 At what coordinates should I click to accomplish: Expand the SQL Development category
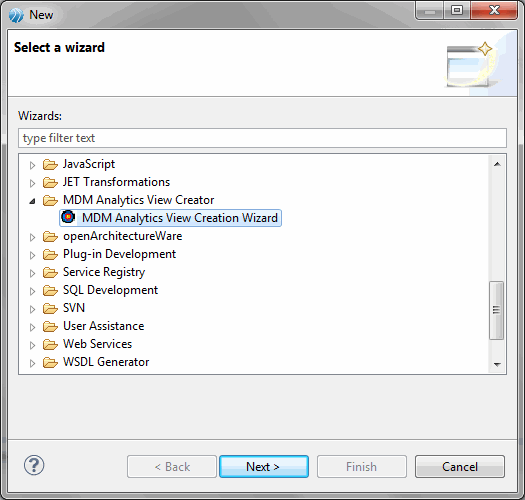[x=32, y=291]
